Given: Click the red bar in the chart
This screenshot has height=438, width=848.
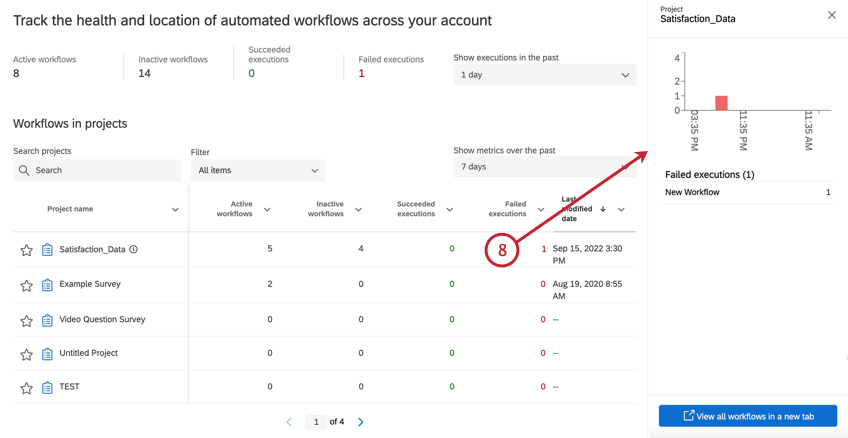Looking at the screenshot, I should click(x=721, y=103).
